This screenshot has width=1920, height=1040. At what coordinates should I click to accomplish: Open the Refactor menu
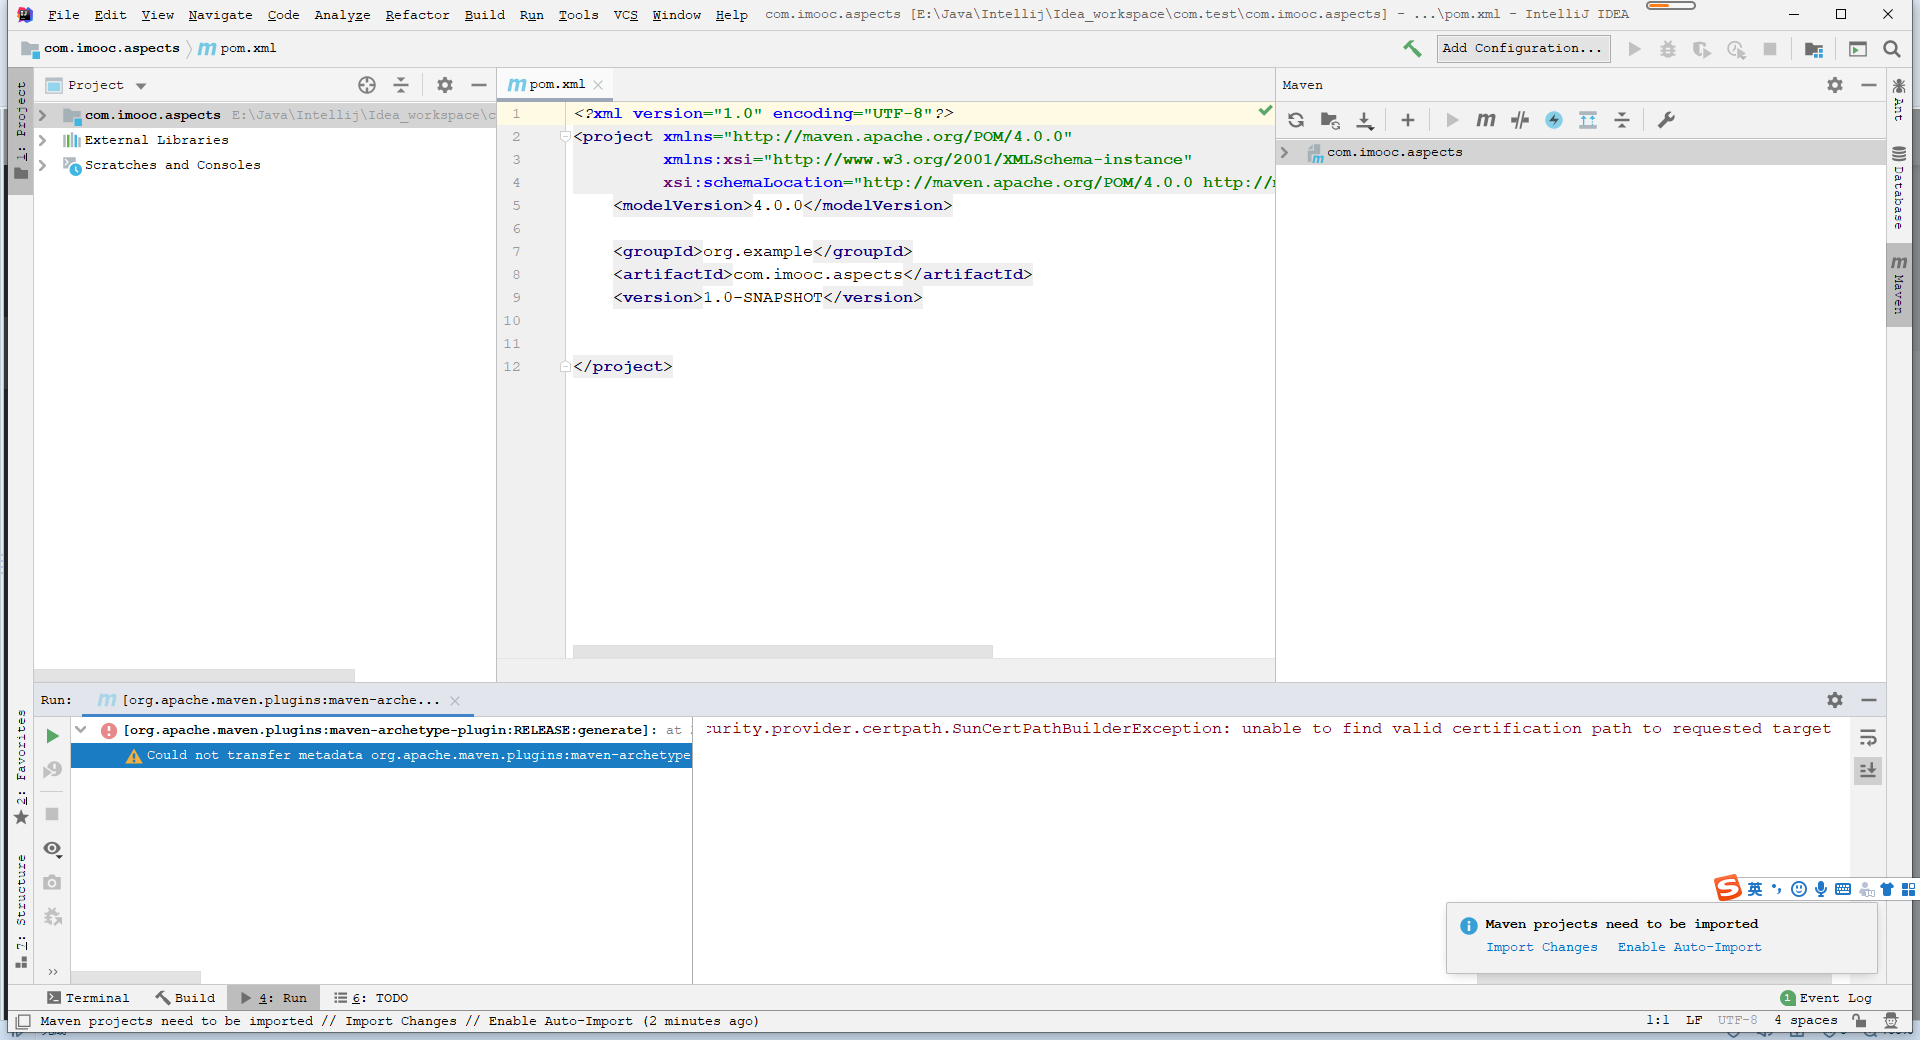[417, 15]
